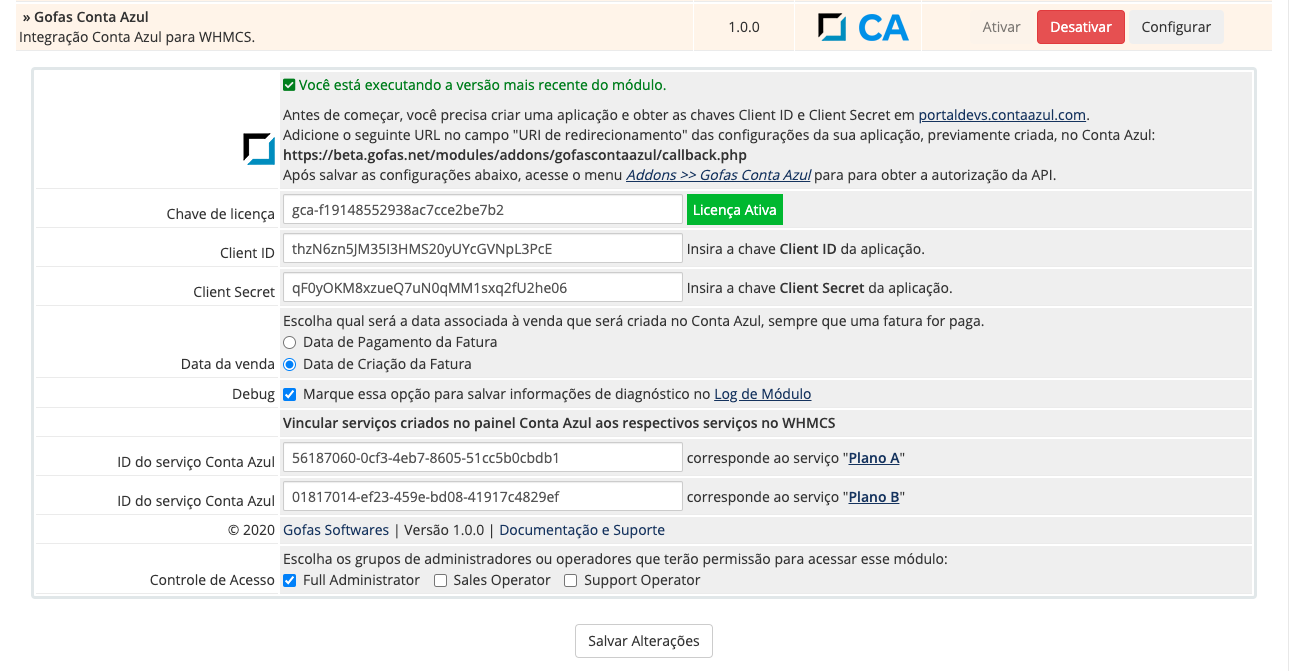Open the Configurar button
The width and height of the screenshot is (1289, 671).
pos(1176,27)
